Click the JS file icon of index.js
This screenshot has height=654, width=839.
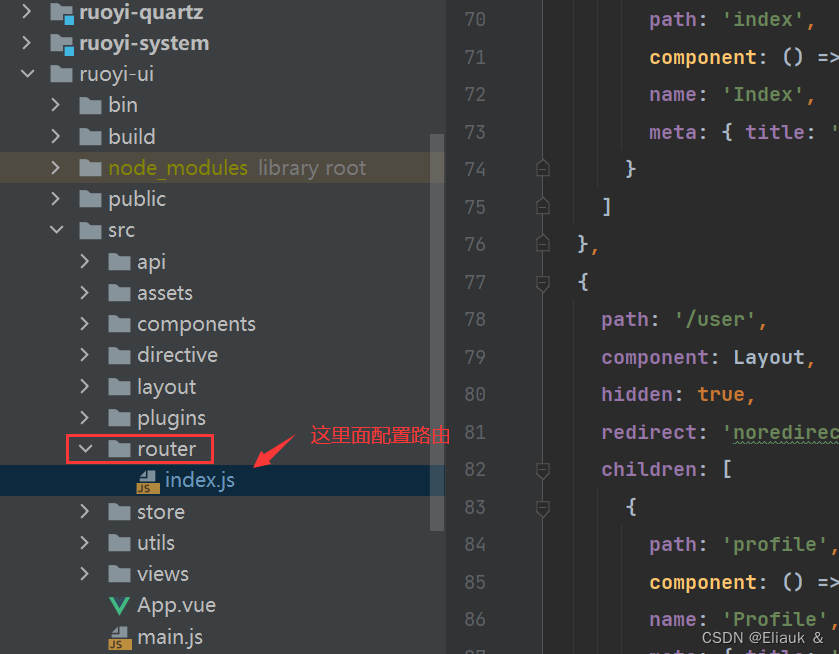(x=148, y=482)
